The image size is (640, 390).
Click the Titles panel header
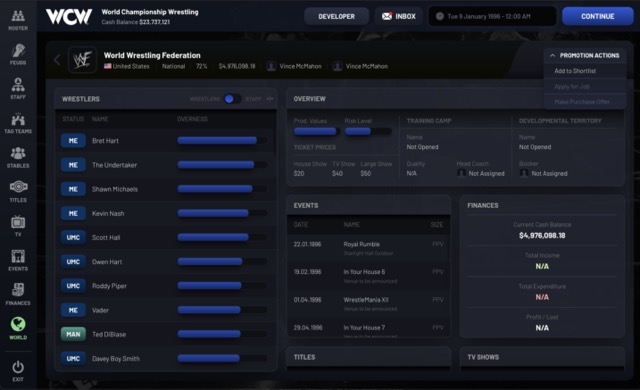click(x=369, y=357)
